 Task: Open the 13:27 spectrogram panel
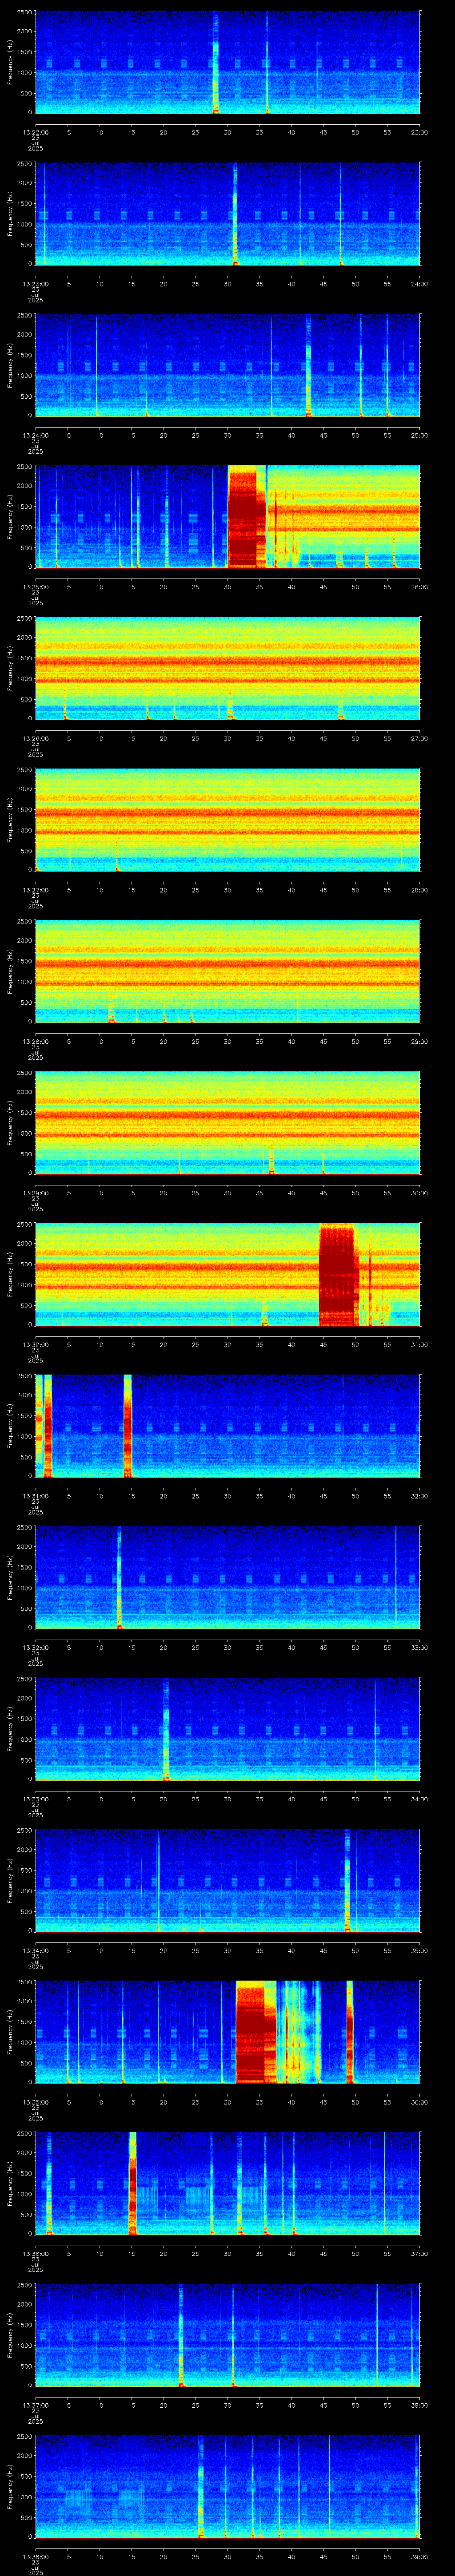click(227, 819)
